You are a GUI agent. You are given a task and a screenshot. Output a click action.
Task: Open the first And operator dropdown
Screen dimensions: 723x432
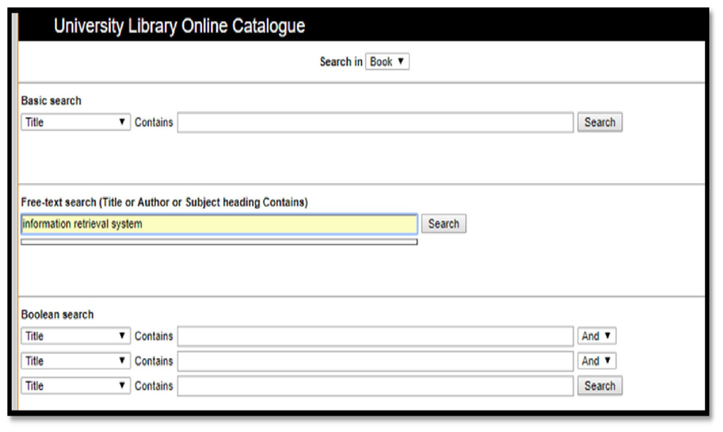click(597, 336)
